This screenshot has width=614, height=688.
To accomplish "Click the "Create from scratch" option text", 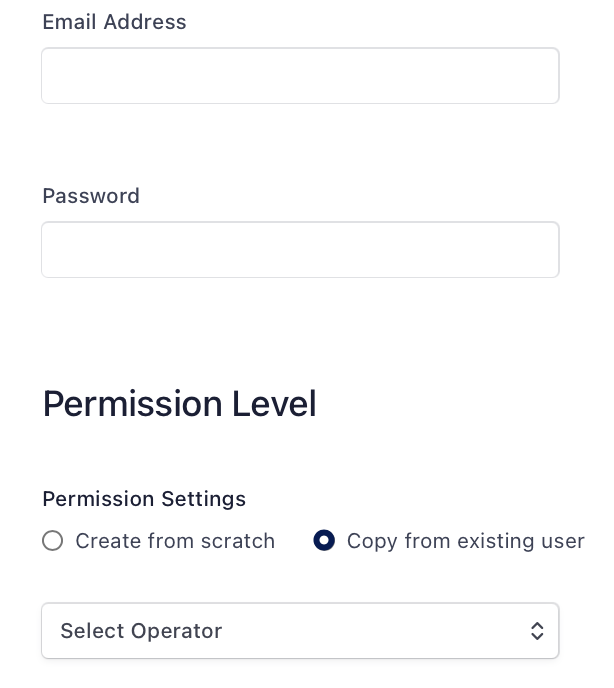I will pyautogui.click(x=175, y=541).
